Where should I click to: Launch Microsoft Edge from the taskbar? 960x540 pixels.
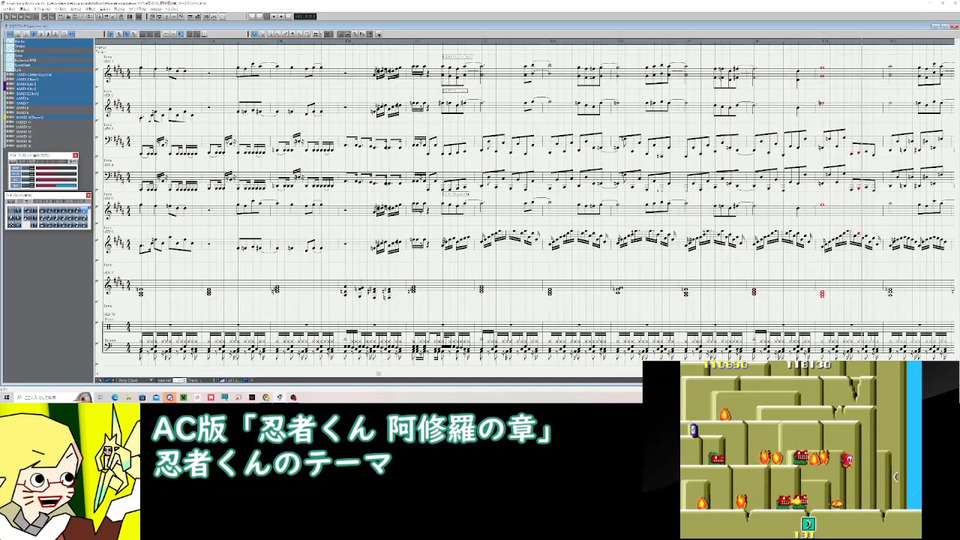point(115,397)
